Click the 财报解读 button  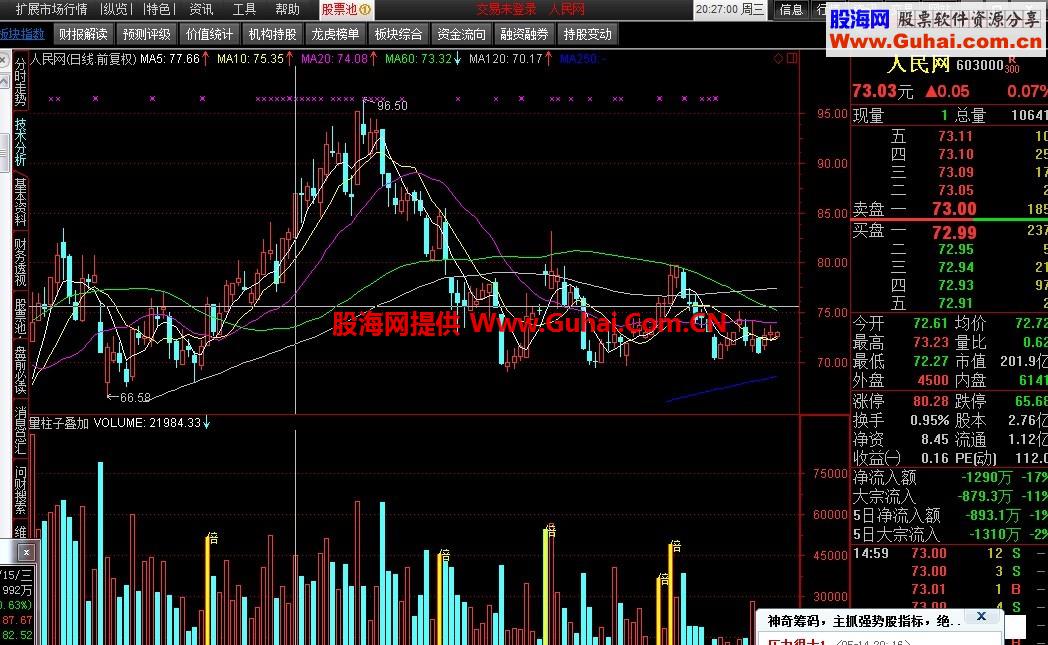tap(83, 34)
